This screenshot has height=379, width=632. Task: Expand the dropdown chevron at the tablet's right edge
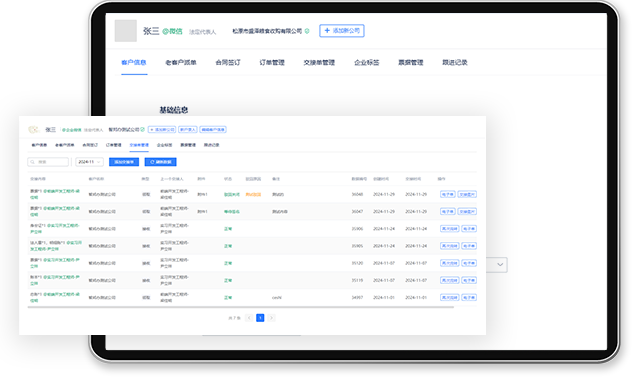[x=500, y=265]
